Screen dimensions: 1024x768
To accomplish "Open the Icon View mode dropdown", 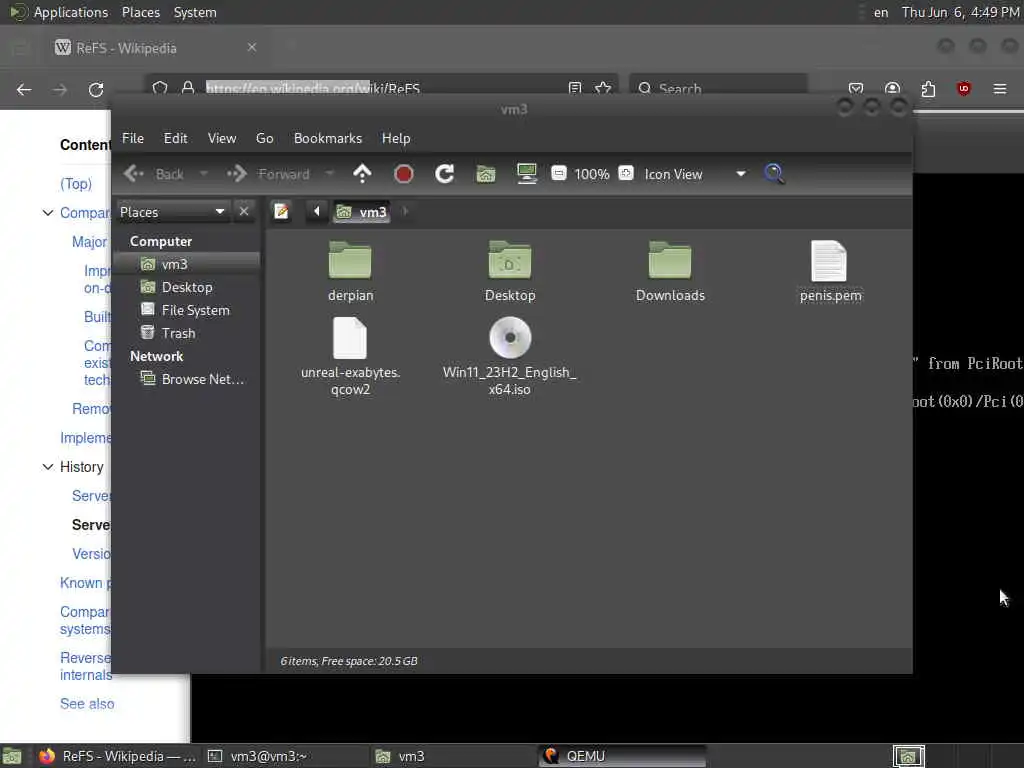I will (695, 174).
